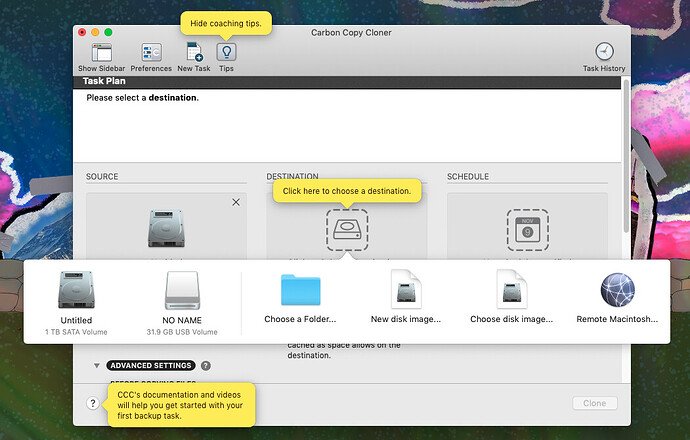This screenshot has width=690, height=440.
Task: Click the source hard drive icon
Action: (166, 228)
